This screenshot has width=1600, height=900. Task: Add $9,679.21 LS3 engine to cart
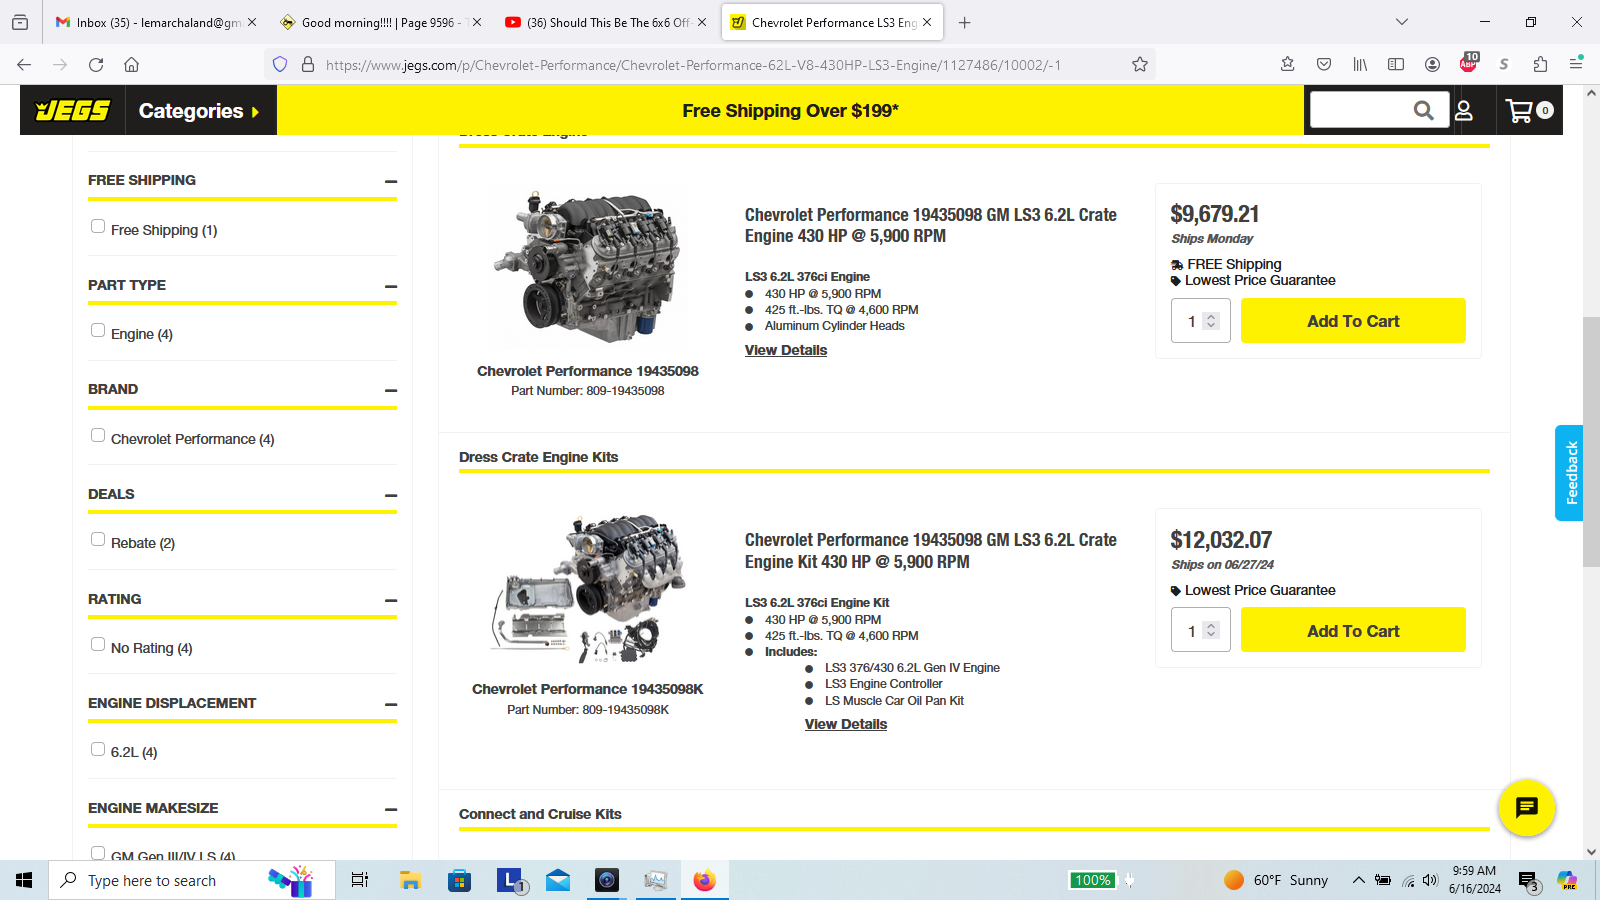click(1353, 321)
